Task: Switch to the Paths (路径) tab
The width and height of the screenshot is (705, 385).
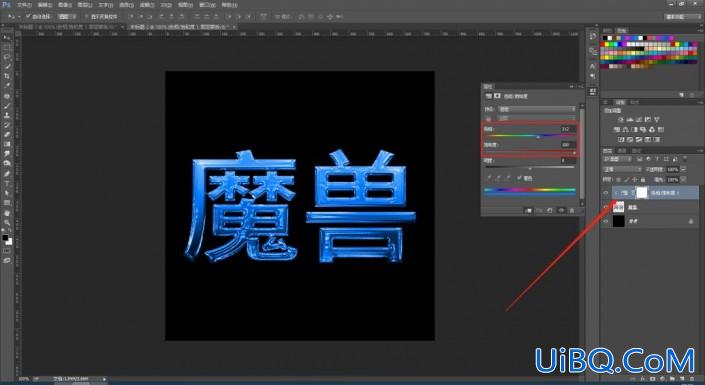Action: pyautogui.click(x=637, y=150)
